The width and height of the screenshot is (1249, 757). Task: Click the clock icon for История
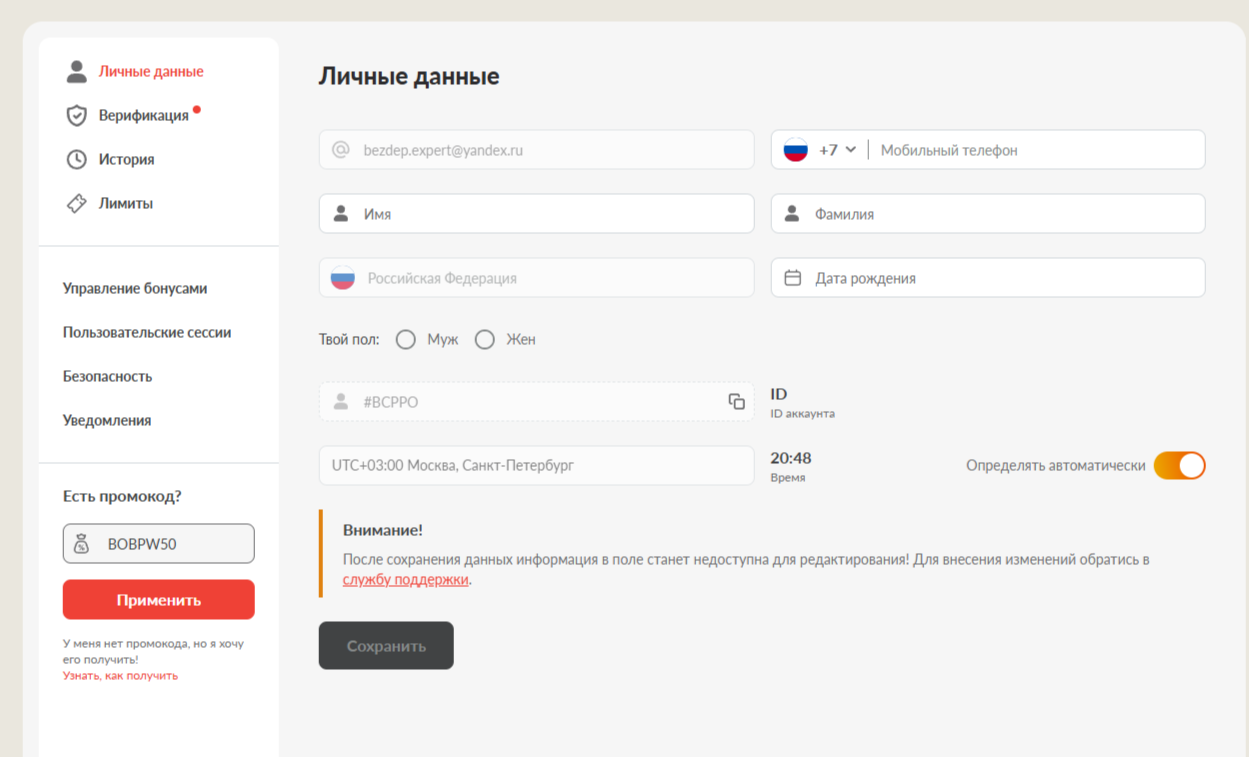[x=76, y=159]
